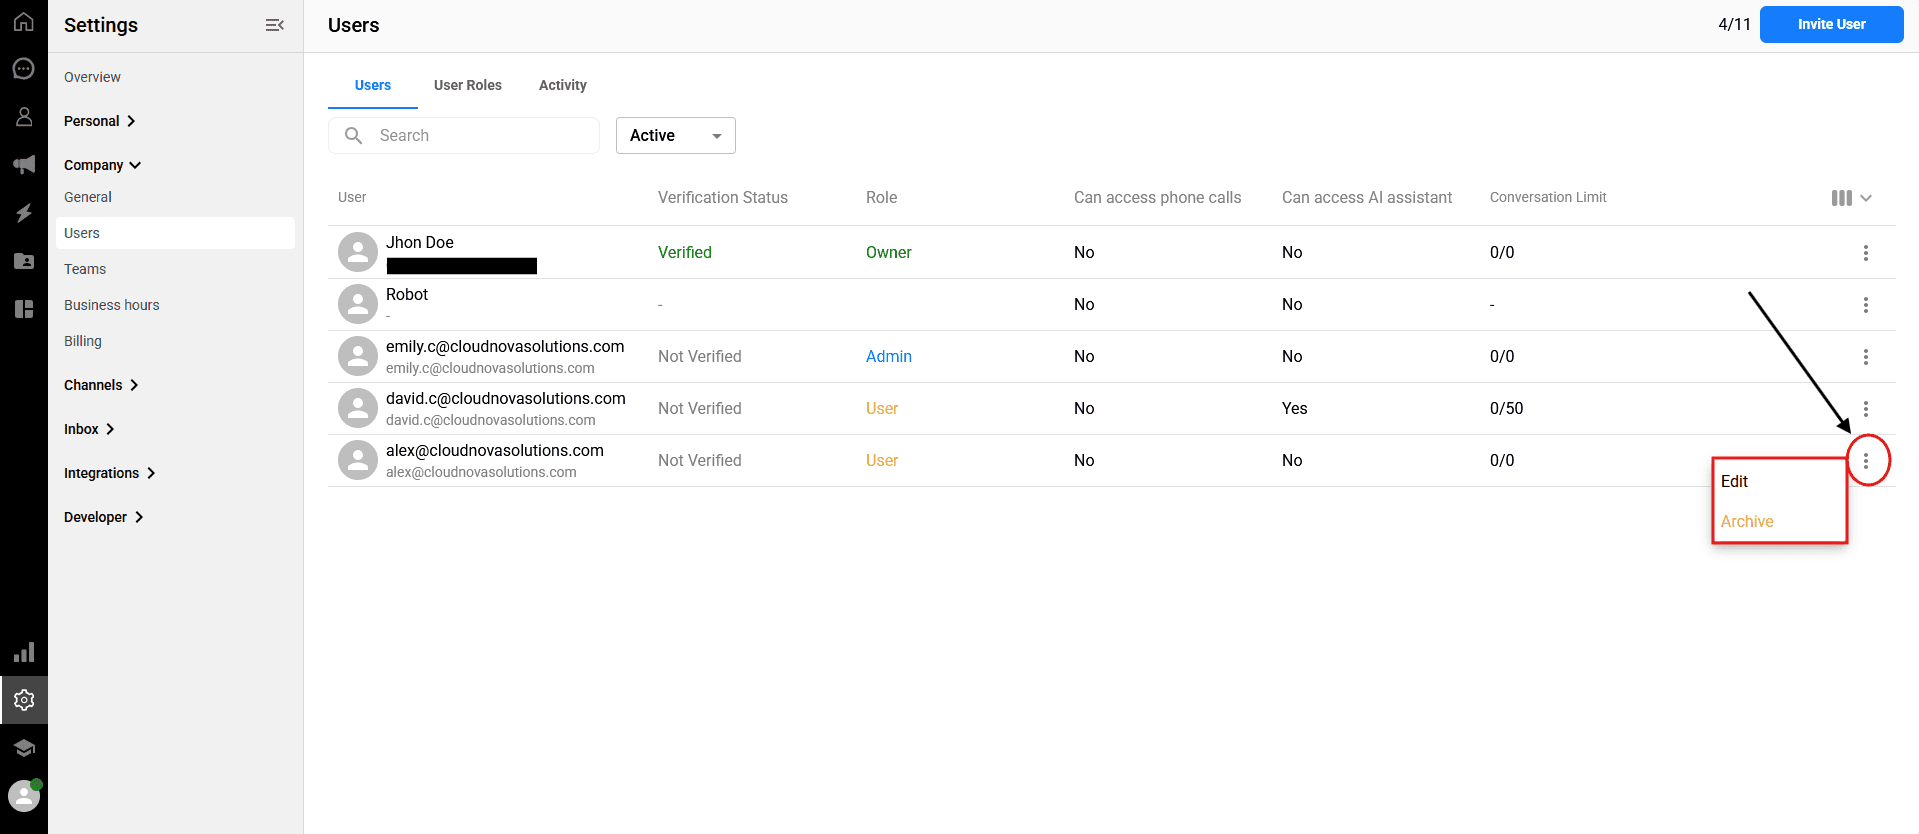This screenshot has width=1919, height=834.
Task: Switch to the User Roles tab
Action: pyautogui.click(x=467, y=85)
